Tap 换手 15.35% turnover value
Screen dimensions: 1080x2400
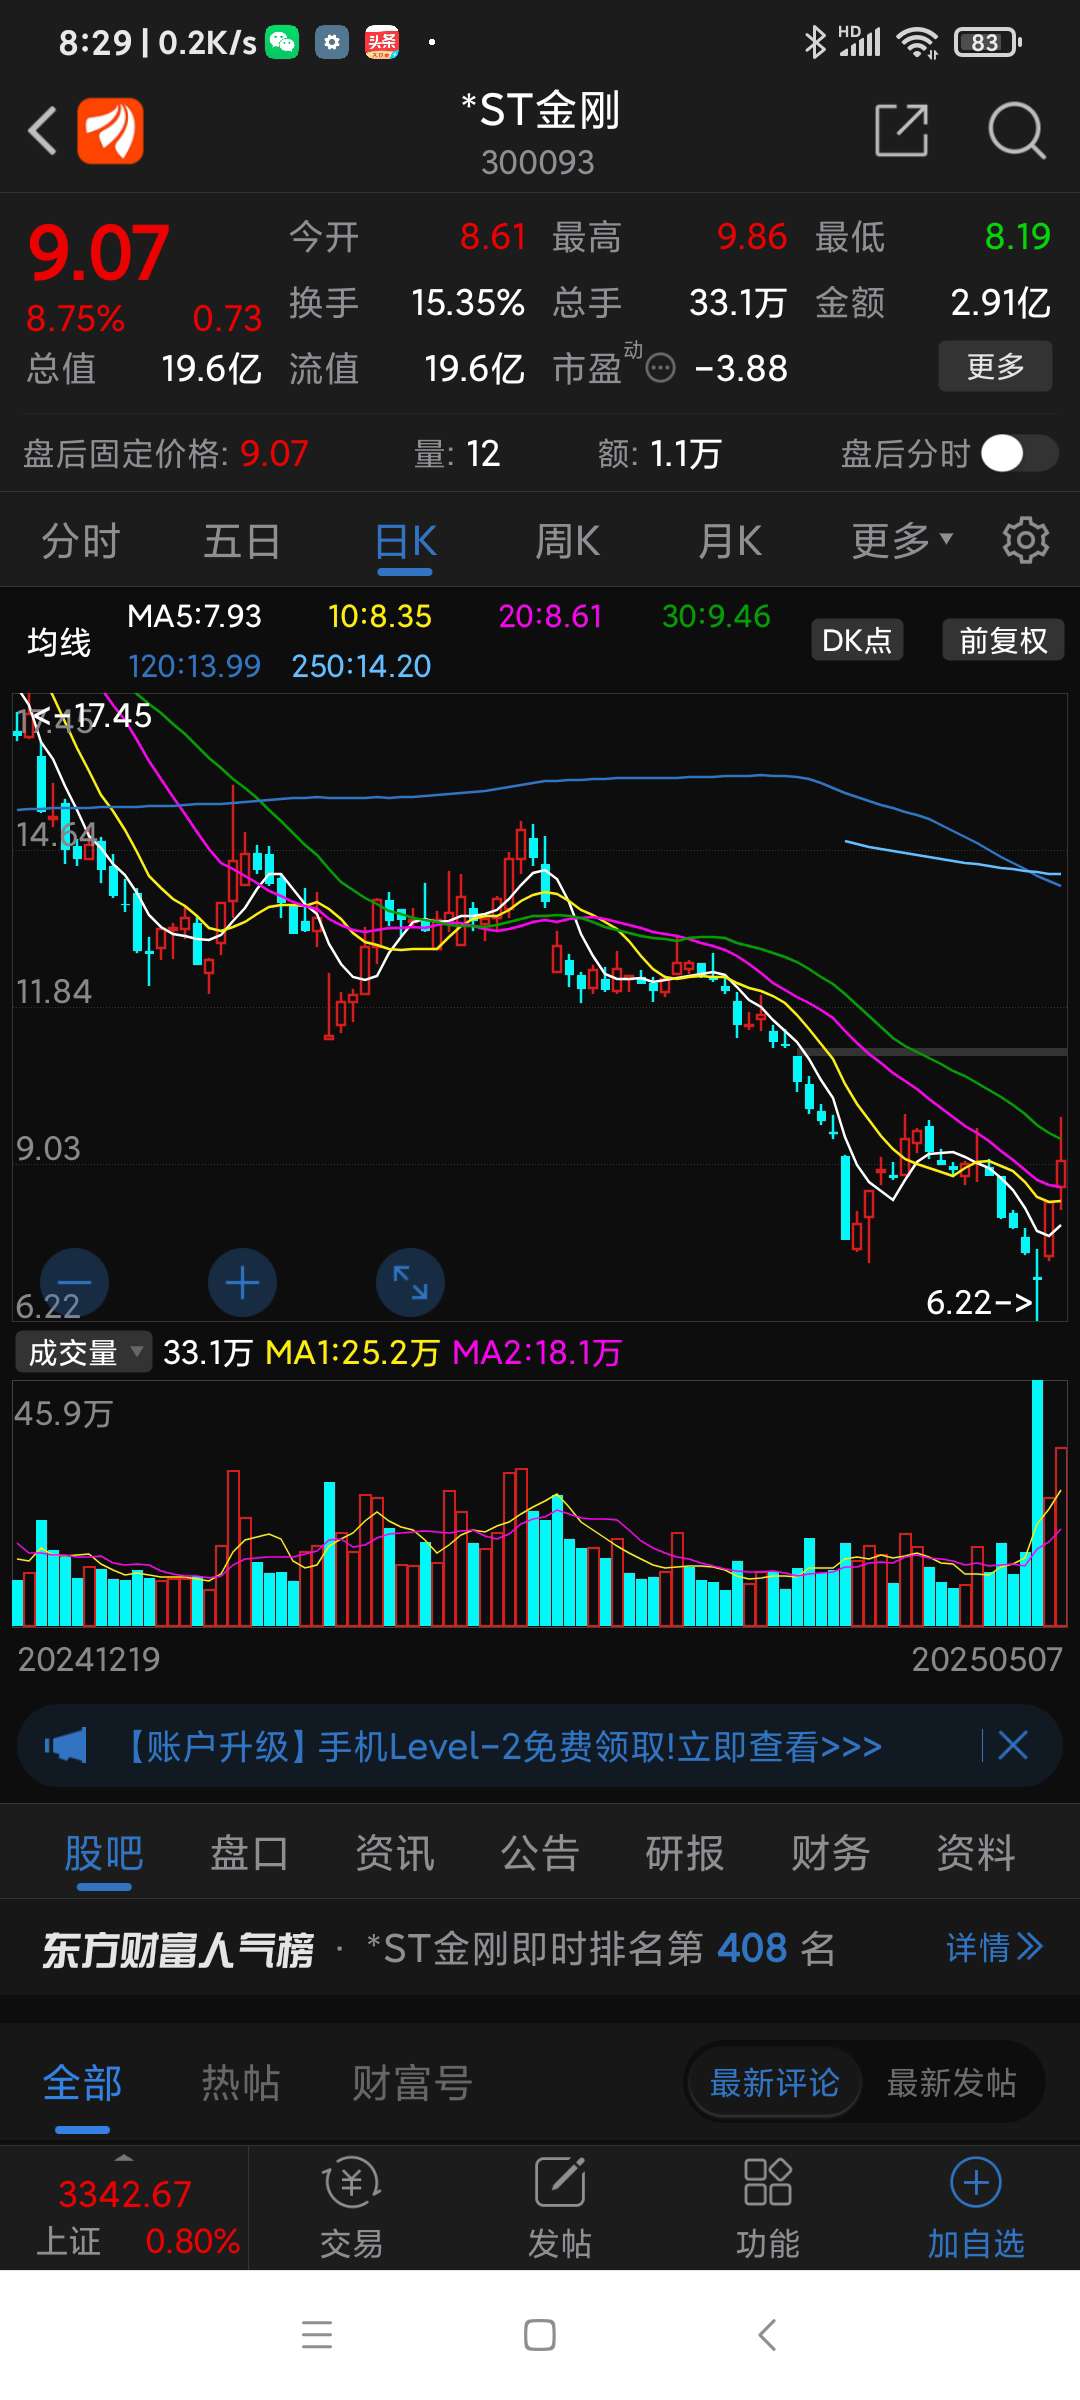point(407,302)
